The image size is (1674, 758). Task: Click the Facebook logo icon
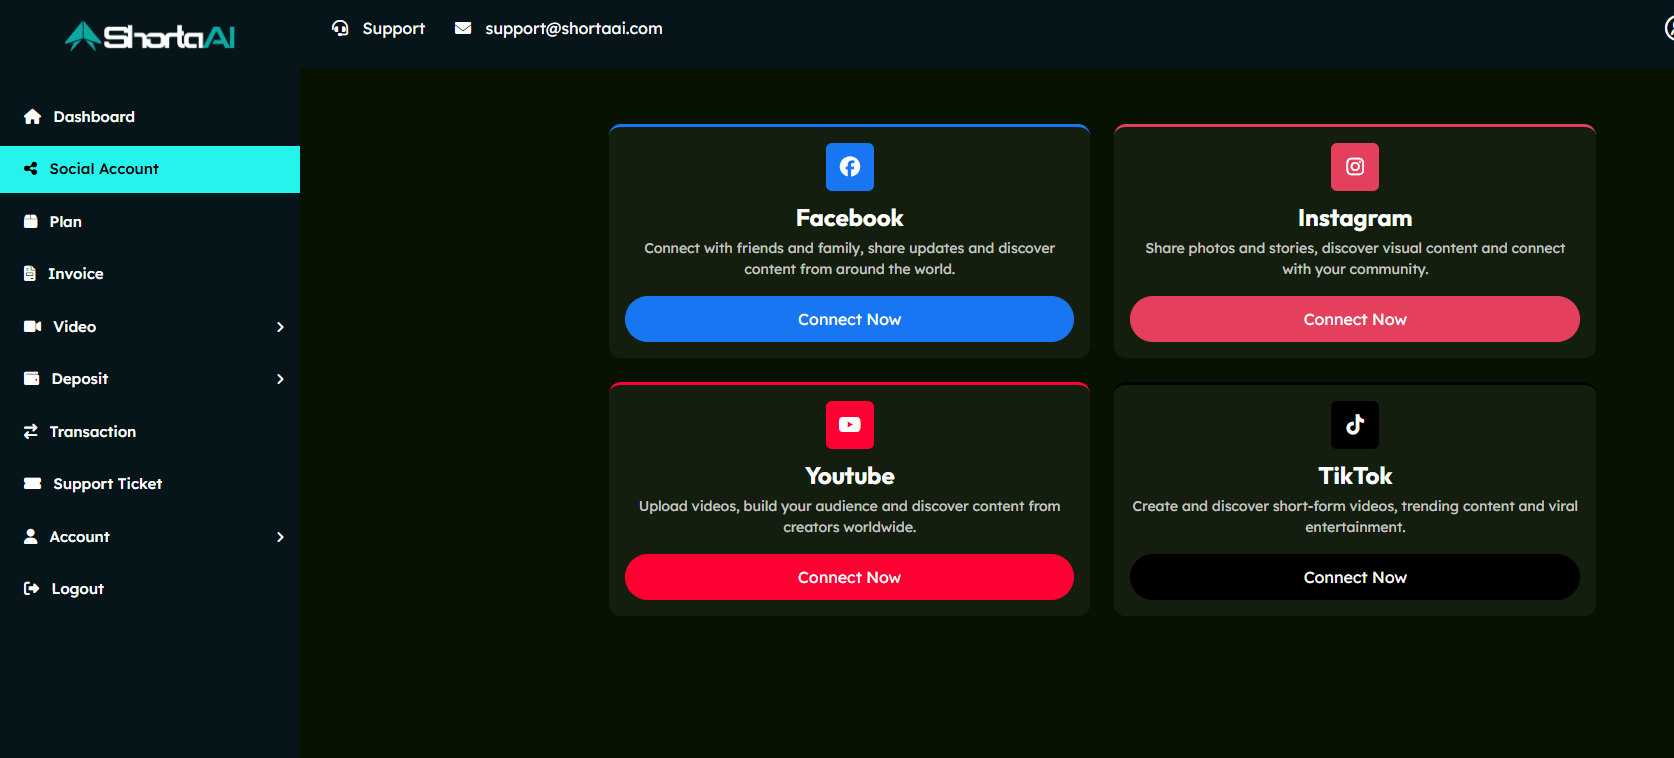pos(850,167)
